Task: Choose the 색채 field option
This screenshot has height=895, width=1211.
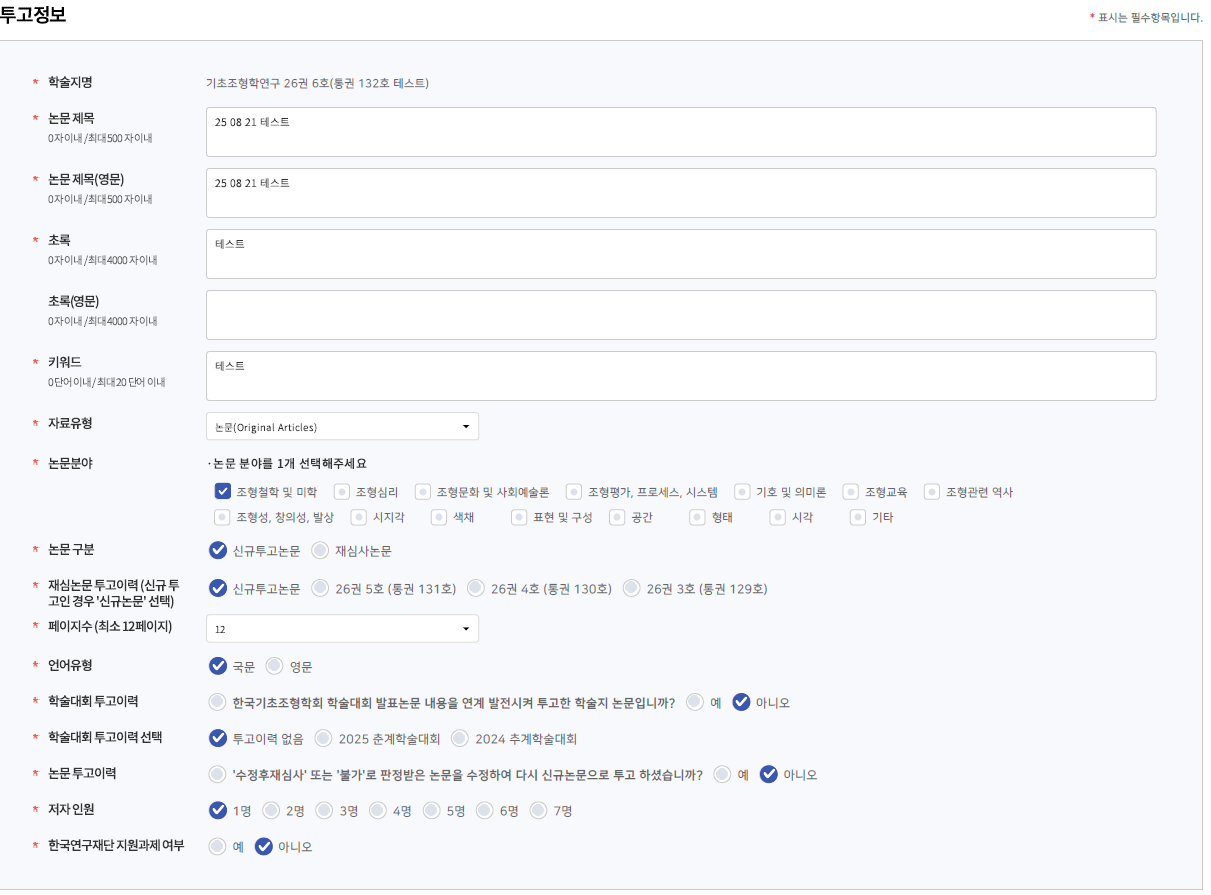Action: tap(439, 517)
